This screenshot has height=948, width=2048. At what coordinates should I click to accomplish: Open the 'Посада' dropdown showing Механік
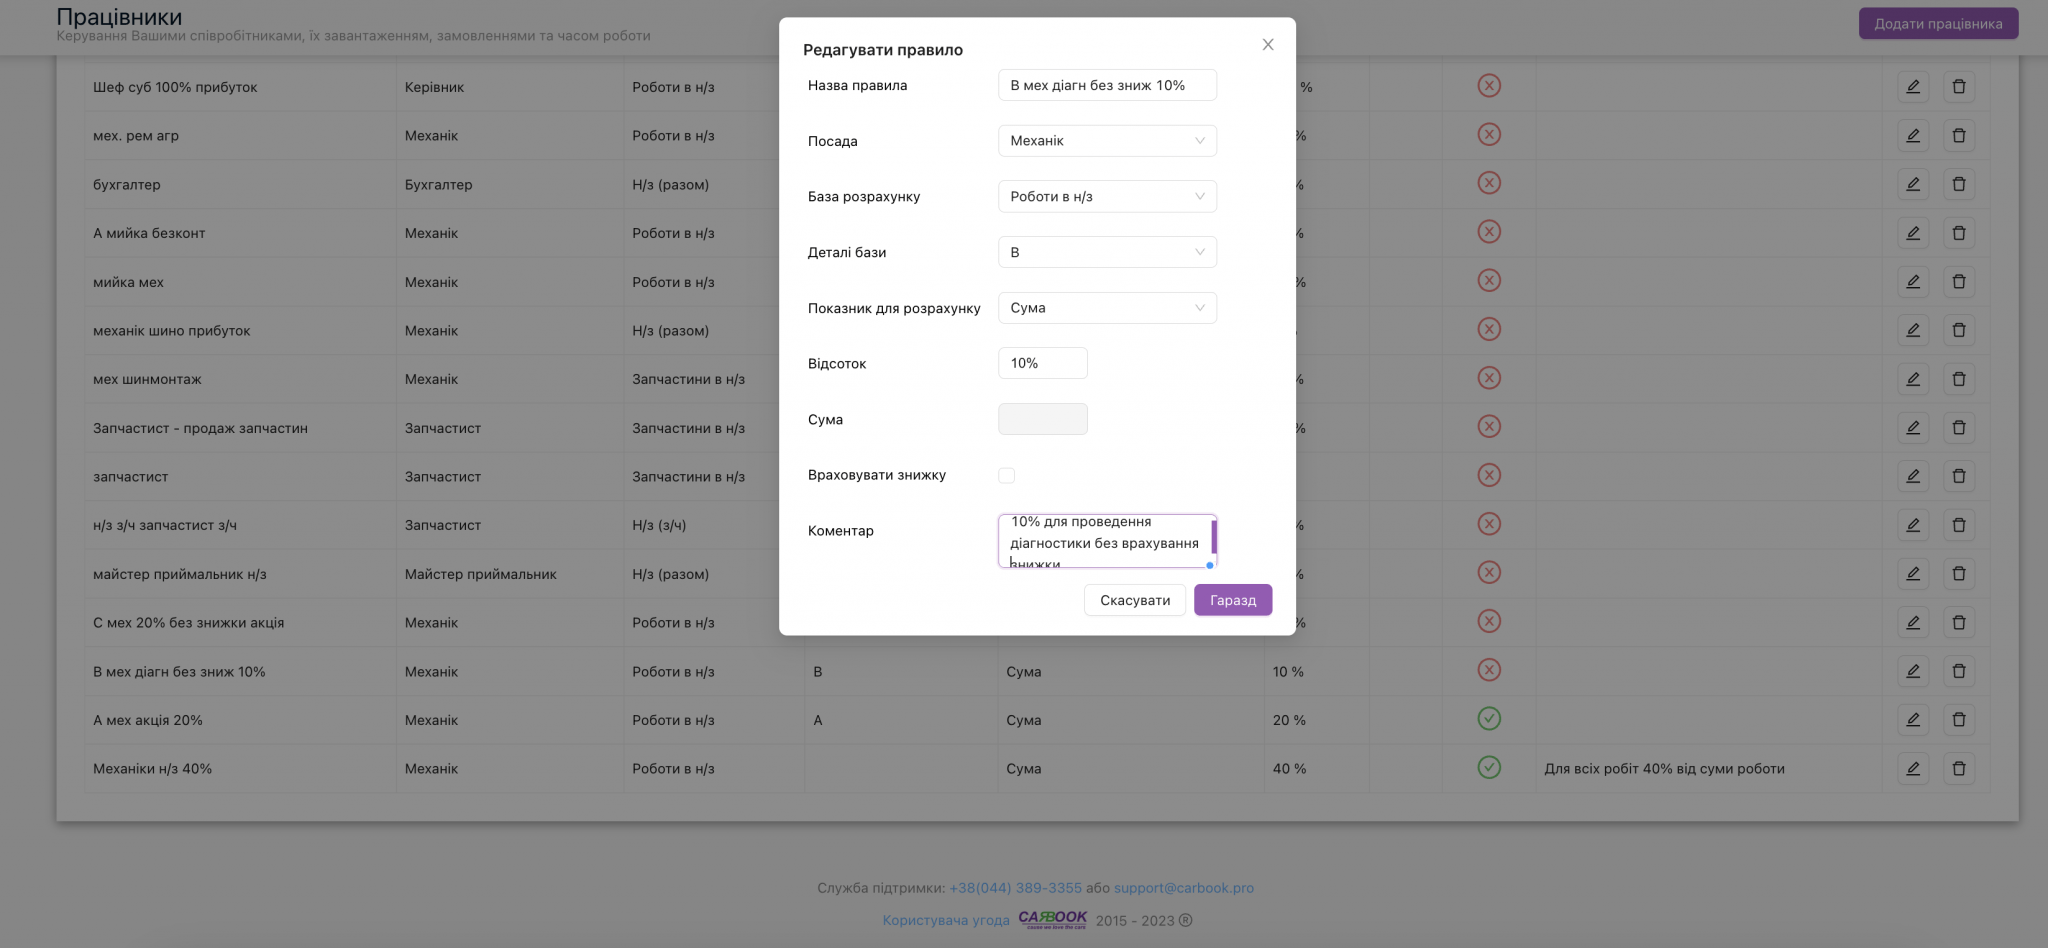[x=1107, y=141]
